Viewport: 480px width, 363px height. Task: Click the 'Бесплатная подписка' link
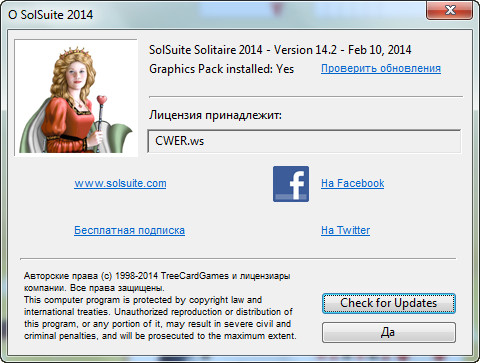[x=129, y=230]
